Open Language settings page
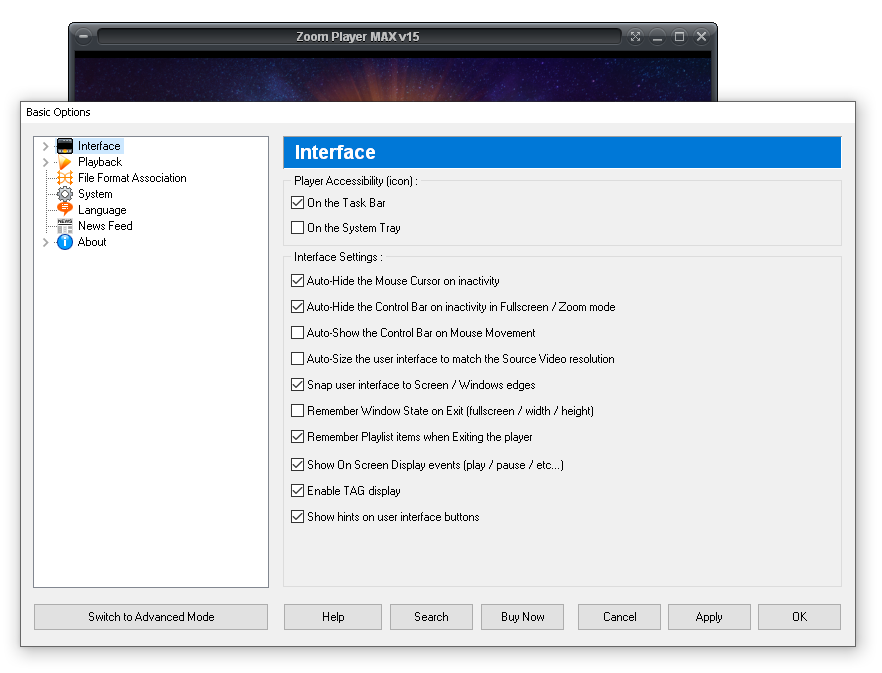 (102, 210)
